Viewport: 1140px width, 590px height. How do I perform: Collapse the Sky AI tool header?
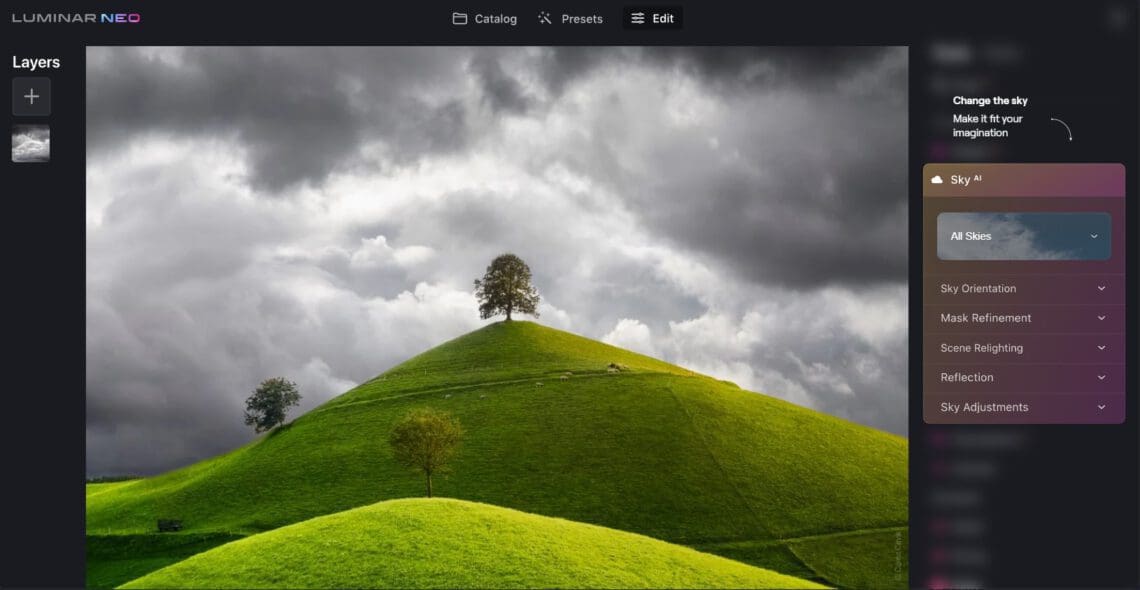[x=1024, y=179]
